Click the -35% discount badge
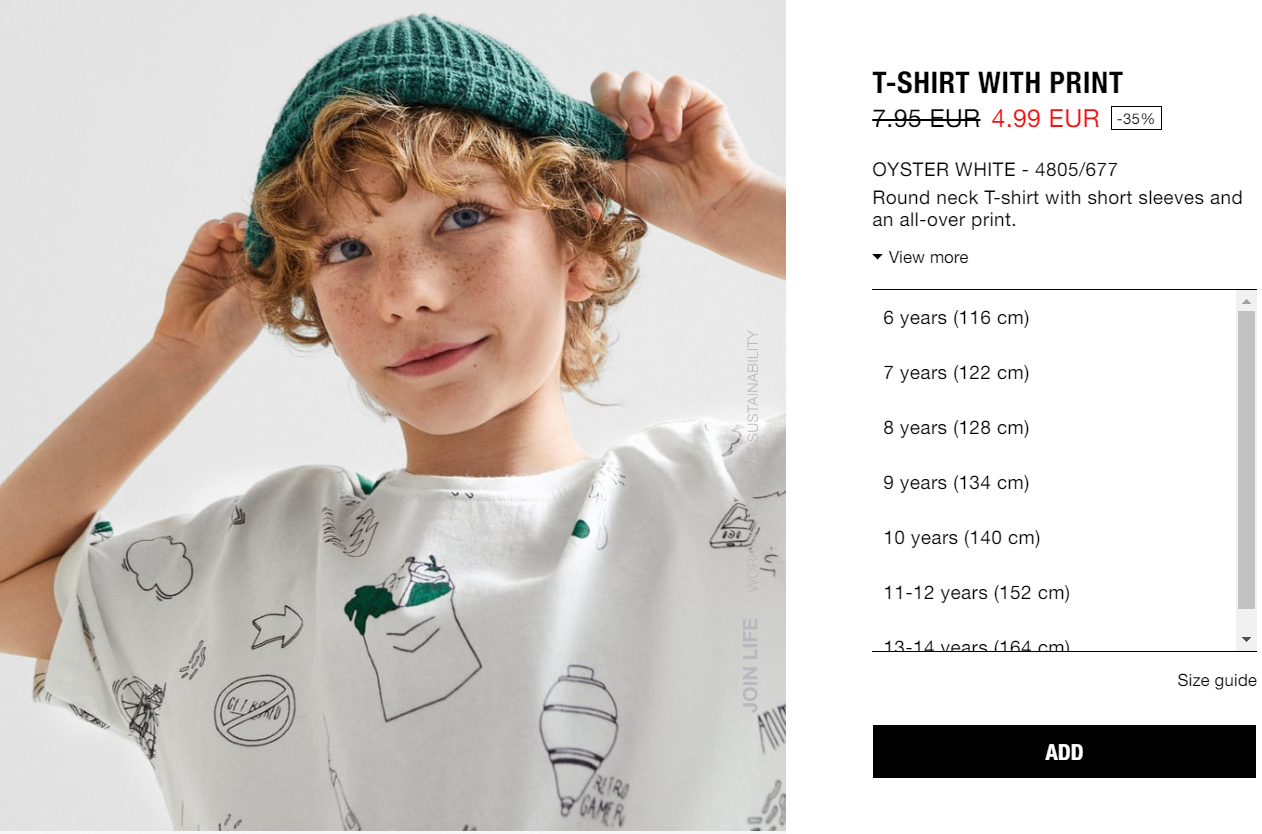The image size is (1262, 834). [x=1136, y=119]
